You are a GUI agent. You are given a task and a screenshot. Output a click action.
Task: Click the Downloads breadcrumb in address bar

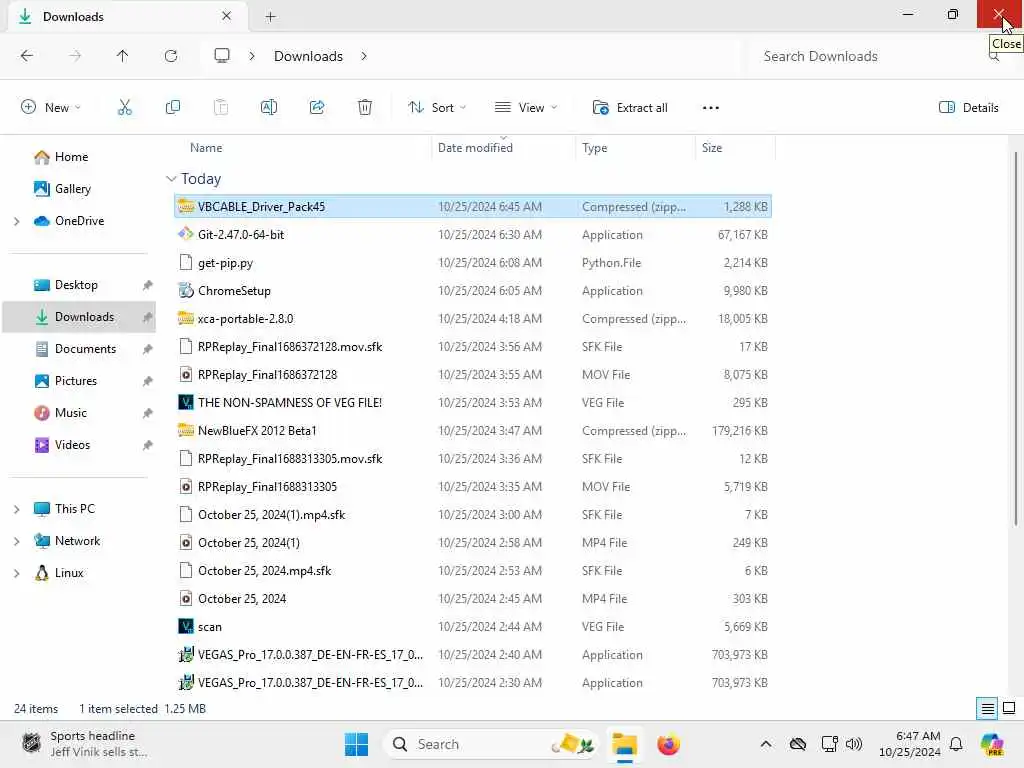(x=308, y=56)
